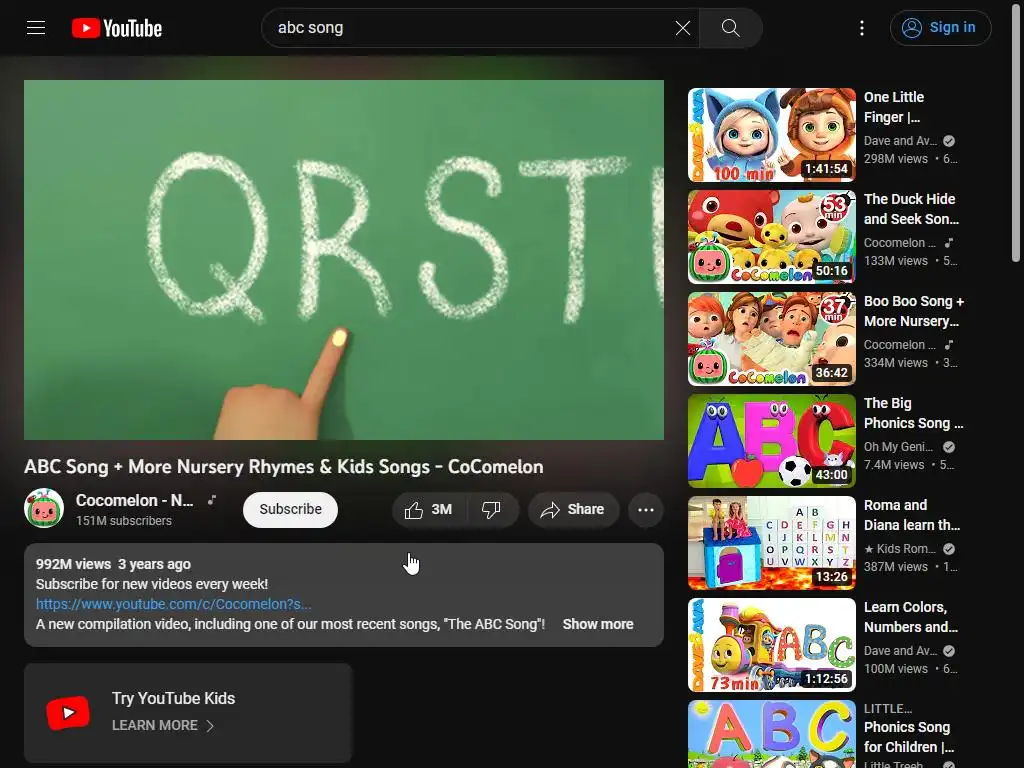Click the title Roma and Diana learn th...
Viewport: 1024px width, 768px height.
click(x=912, y=515)
